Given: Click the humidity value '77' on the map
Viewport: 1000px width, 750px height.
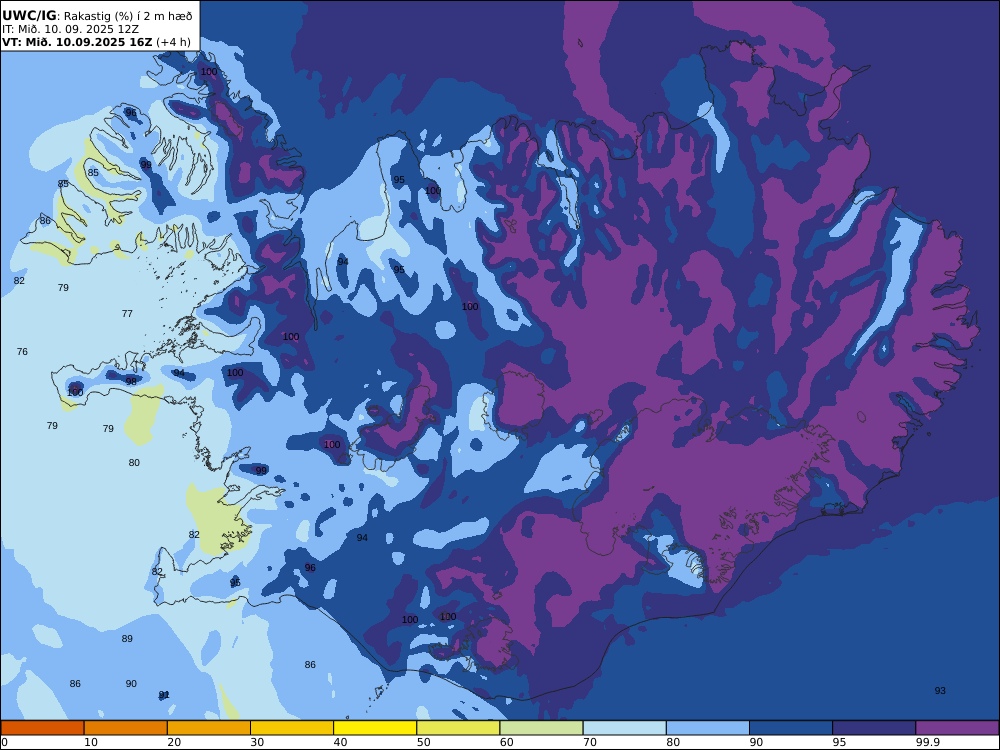Looking at the screenshot, I should click(127, 313).
